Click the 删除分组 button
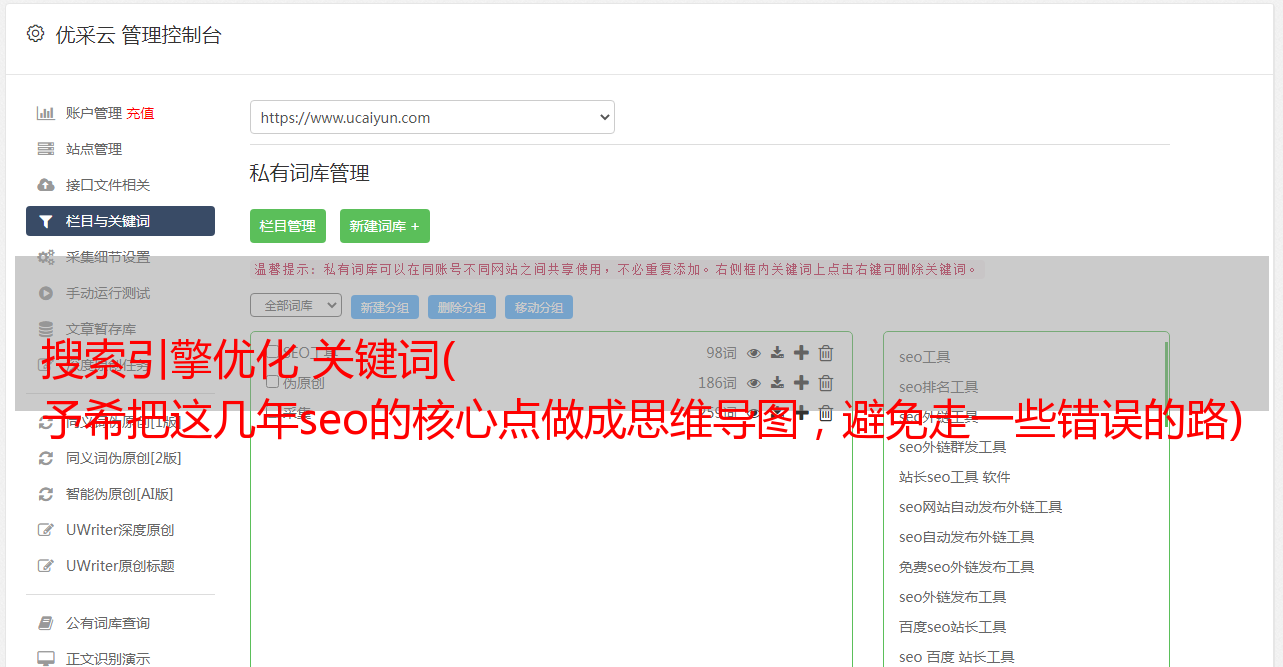The width and height of the screenshot is (1283, 667). coord(462,307)
